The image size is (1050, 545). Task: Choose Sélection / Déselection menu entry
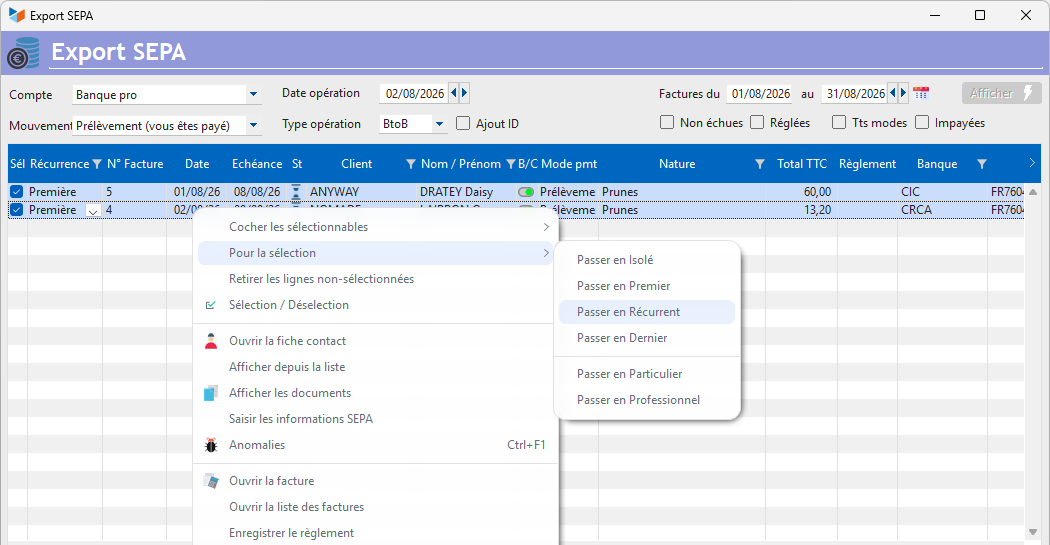pyautogui.click(x=375, y=305)
